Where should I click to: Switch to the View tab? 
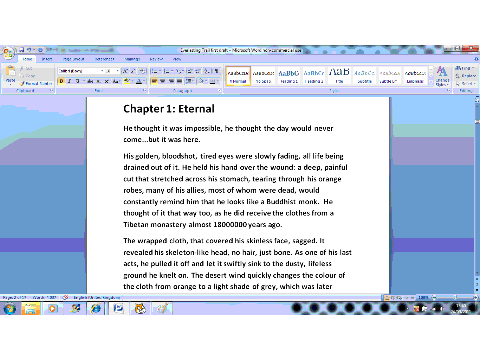click(177, 59)
